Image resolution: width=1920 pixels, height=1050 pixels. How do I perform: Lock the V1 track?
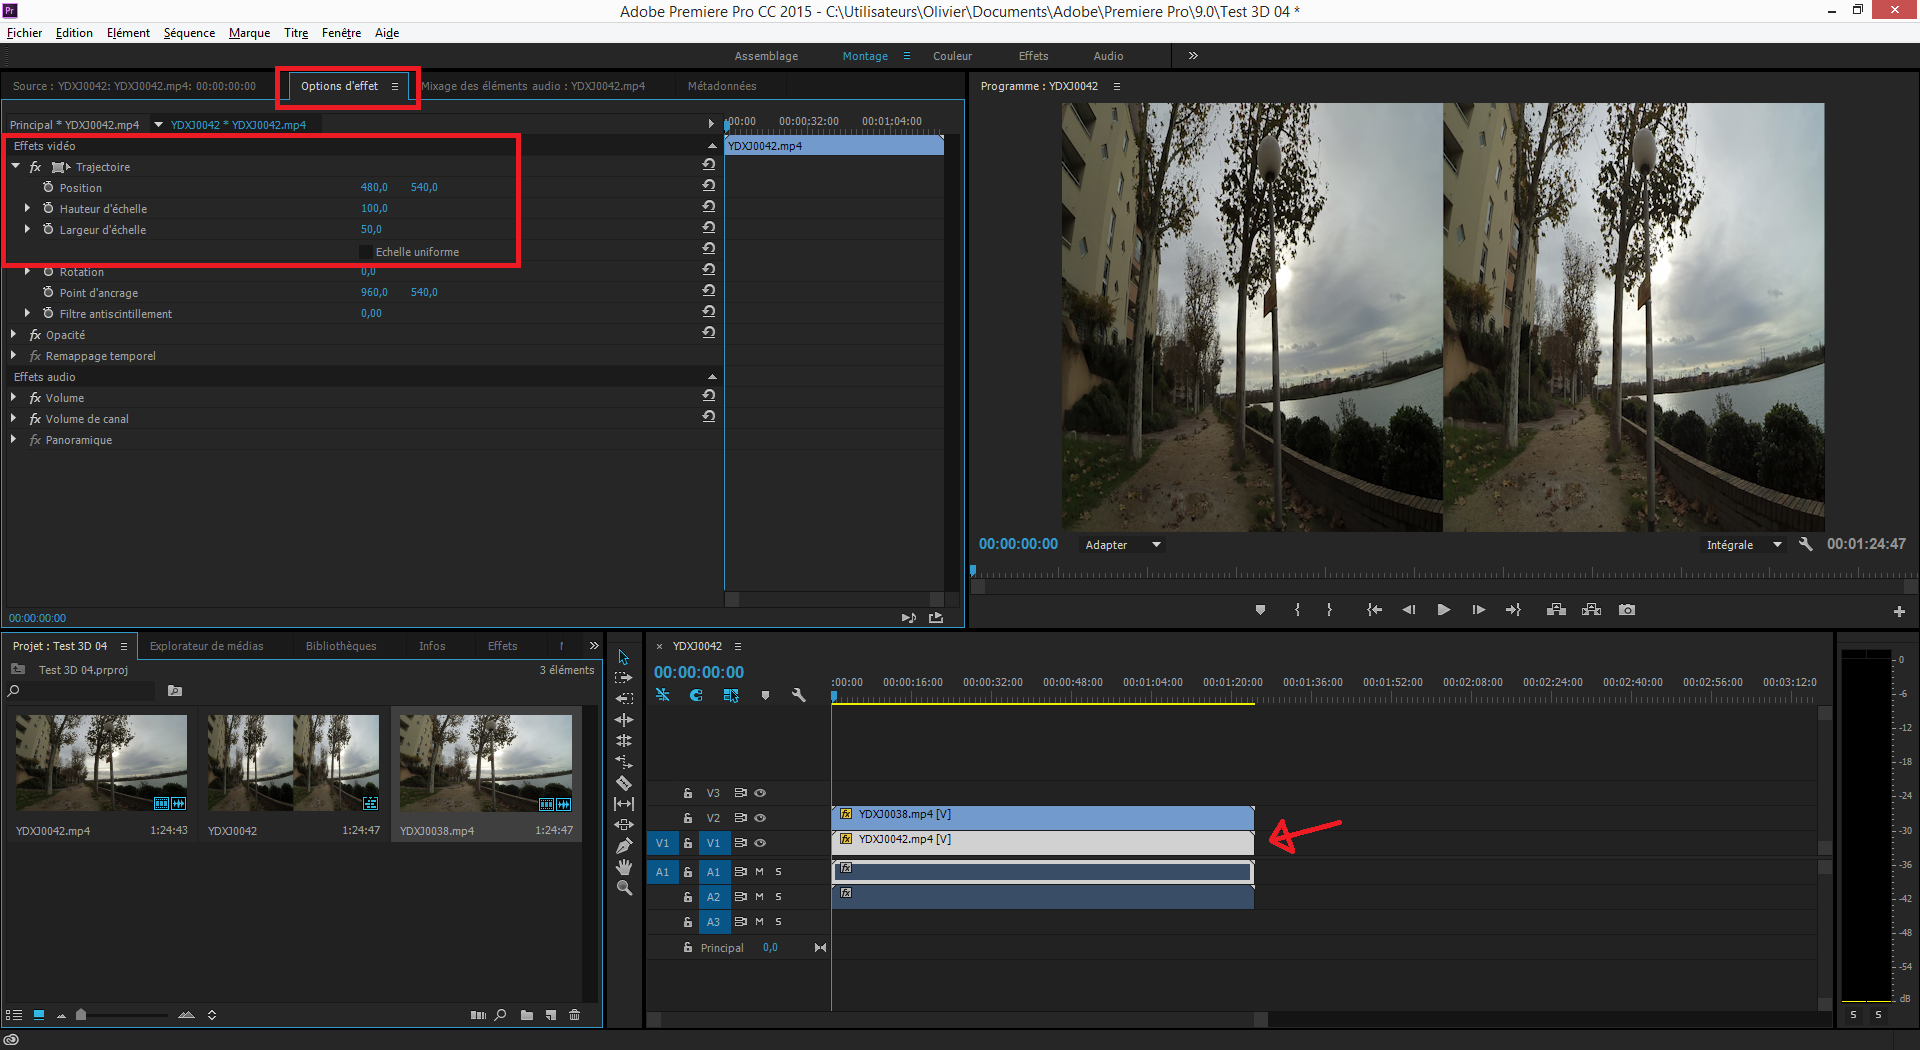688,843
